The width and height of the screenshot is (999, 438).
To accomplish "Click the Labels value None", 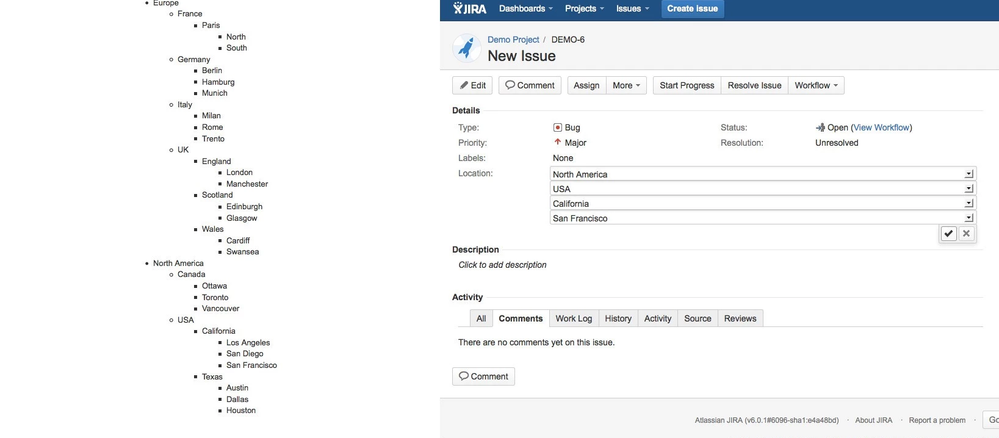I will 563,157.
